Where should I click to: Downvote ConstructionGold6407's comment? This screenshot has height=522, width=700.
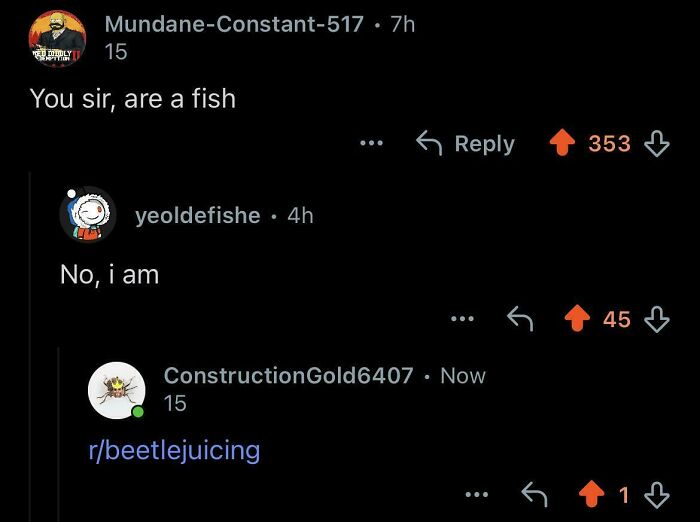point(655,494)
